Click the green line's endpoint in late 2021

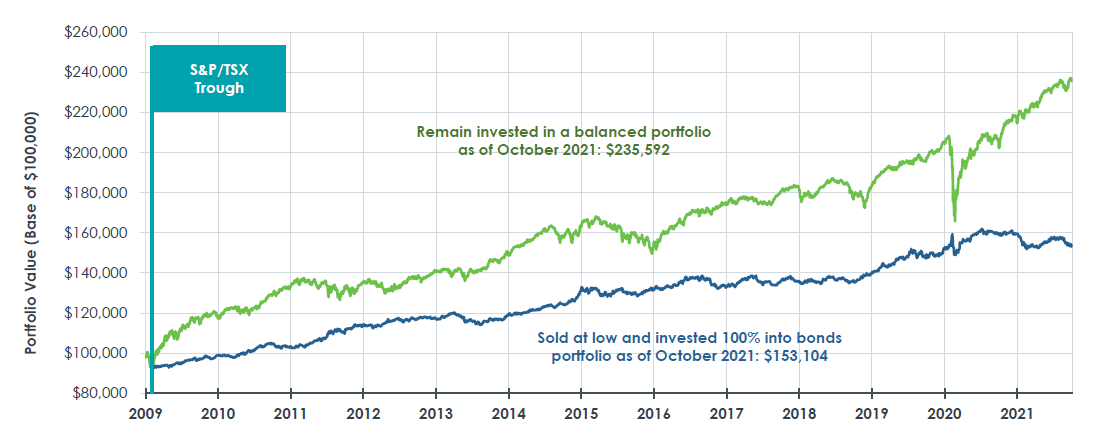click(x=1072, y=79)
